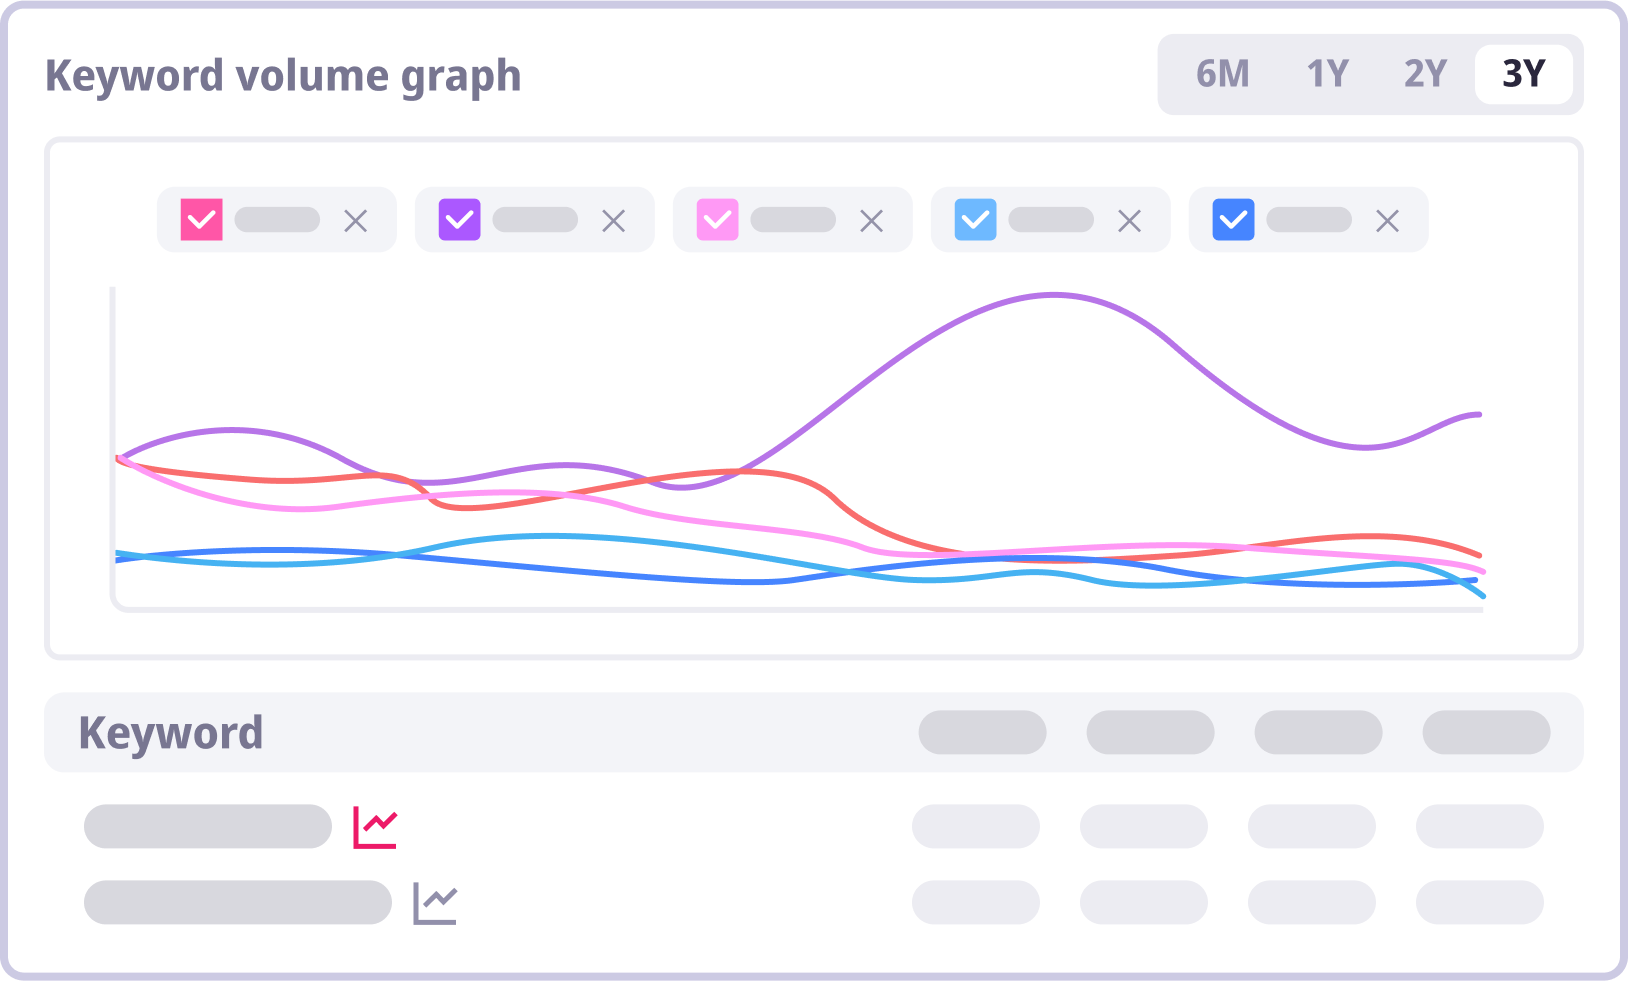Choose the 2Y time range
The height and width of the screenshot is (981, 1628).
tap(1425, 74)
